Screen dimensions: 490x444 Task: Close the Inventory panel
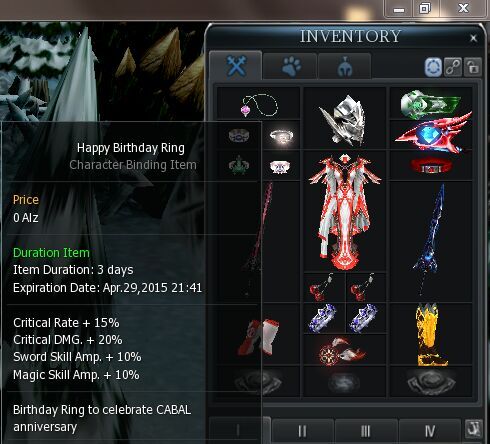tap(473, 38)
